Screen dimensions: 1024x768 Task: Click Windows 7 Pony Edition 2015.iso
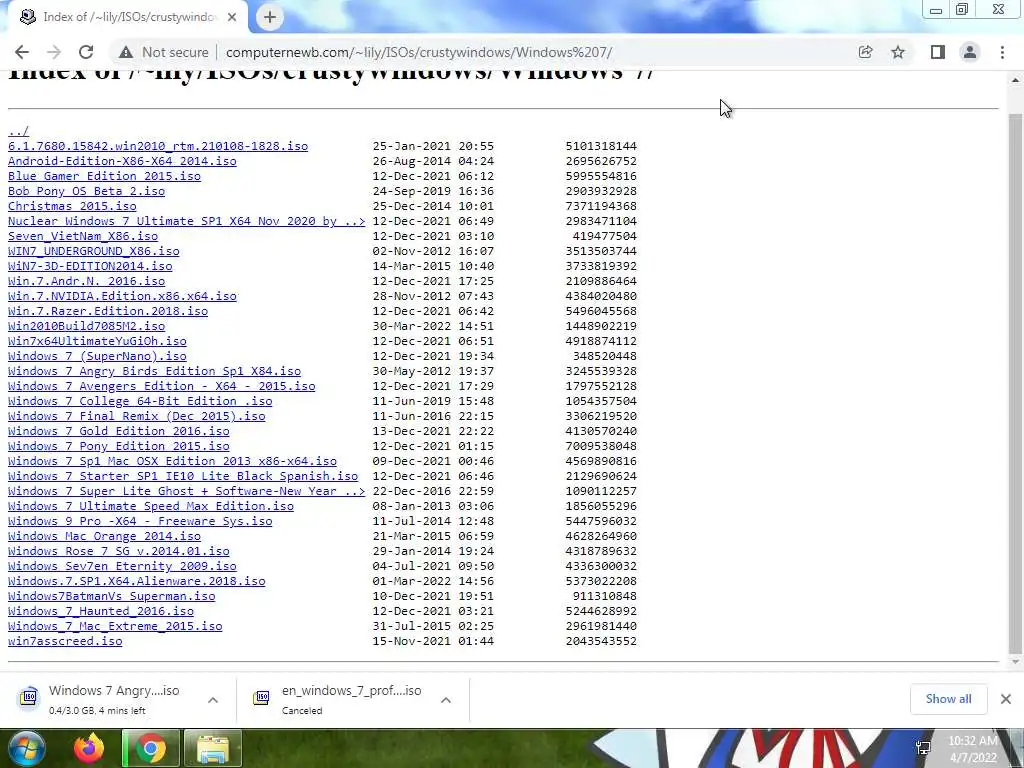tap(119, 447)
